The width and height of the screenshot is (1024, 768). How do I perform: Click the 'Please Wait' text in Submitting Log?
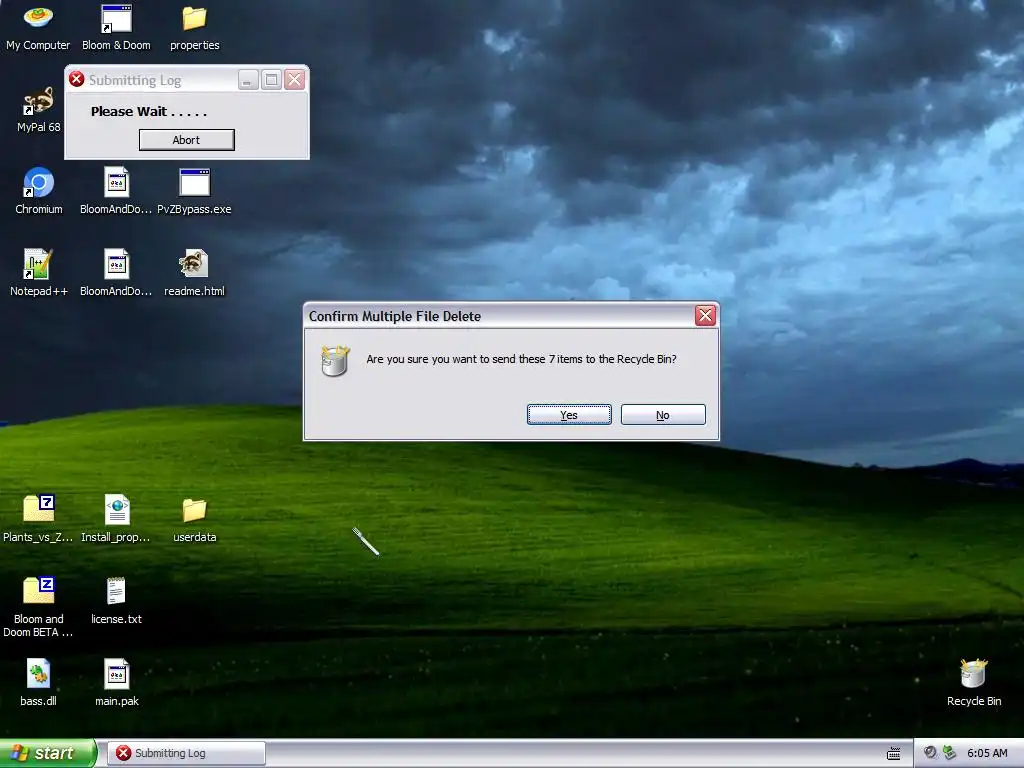149,112
